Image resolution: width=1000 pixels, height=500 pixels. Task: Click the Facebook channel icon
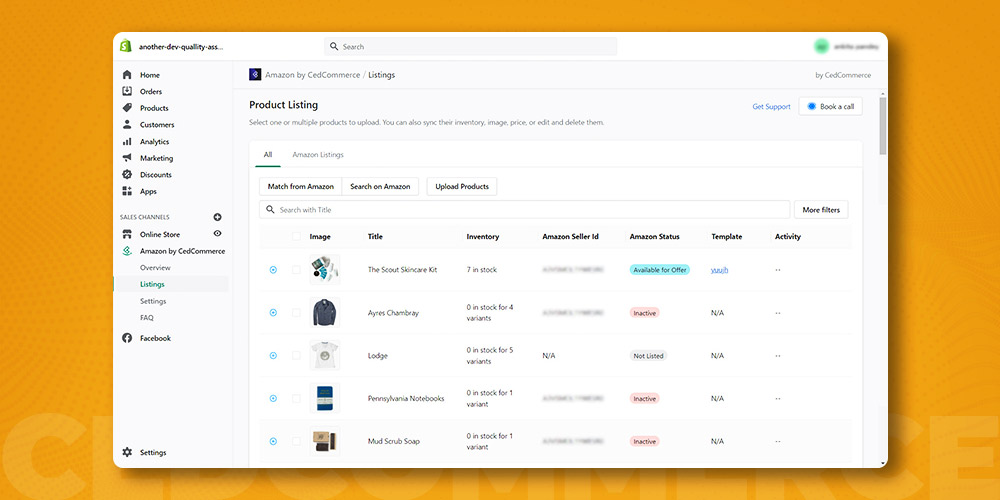point(127,338)
